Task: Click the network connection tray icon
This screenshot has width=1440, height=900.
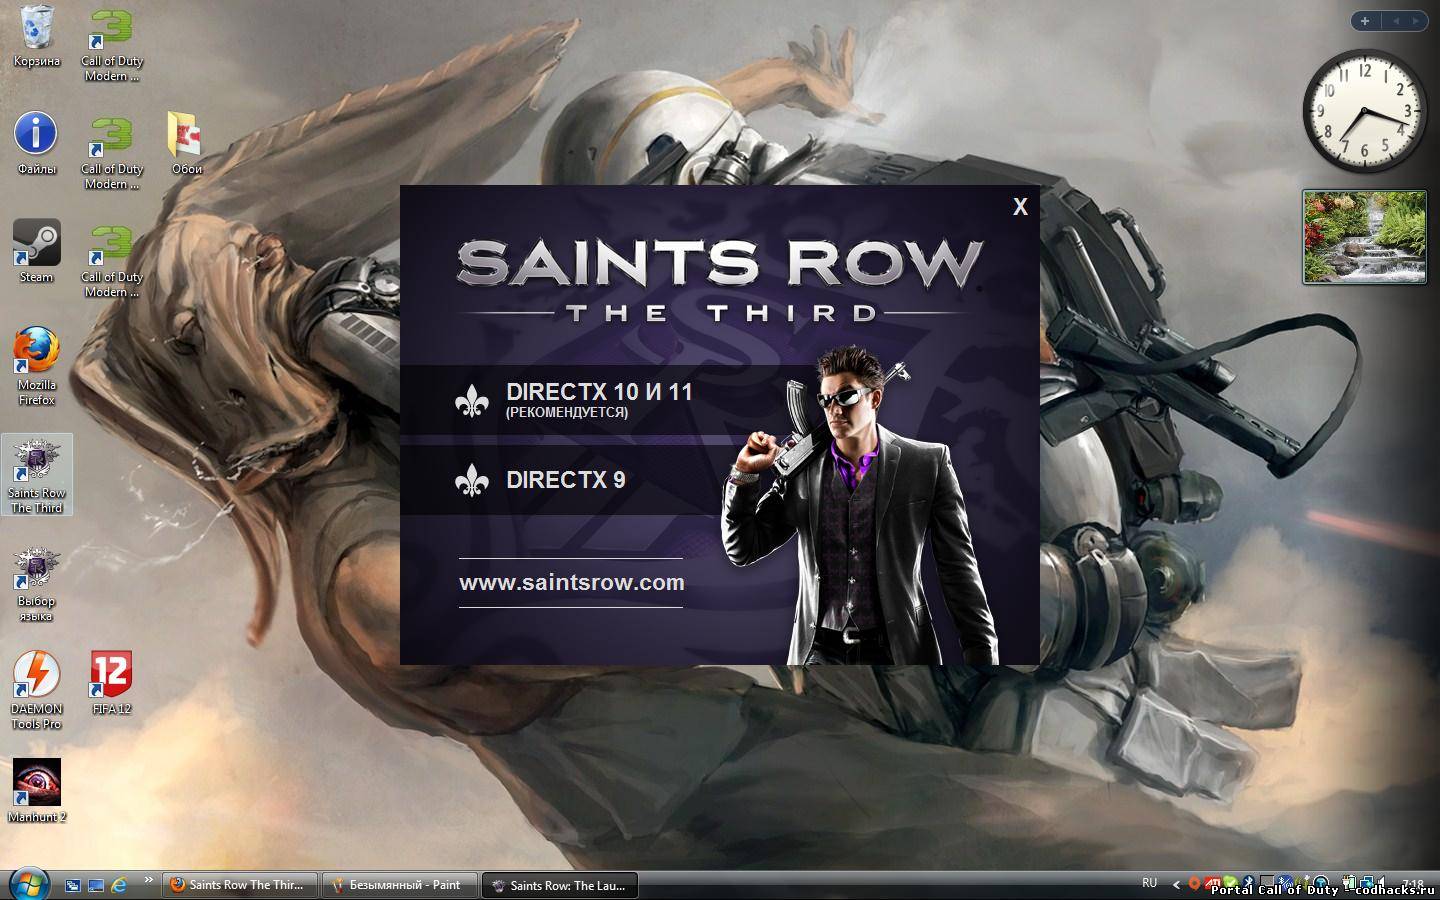Action: point(1367,884)
